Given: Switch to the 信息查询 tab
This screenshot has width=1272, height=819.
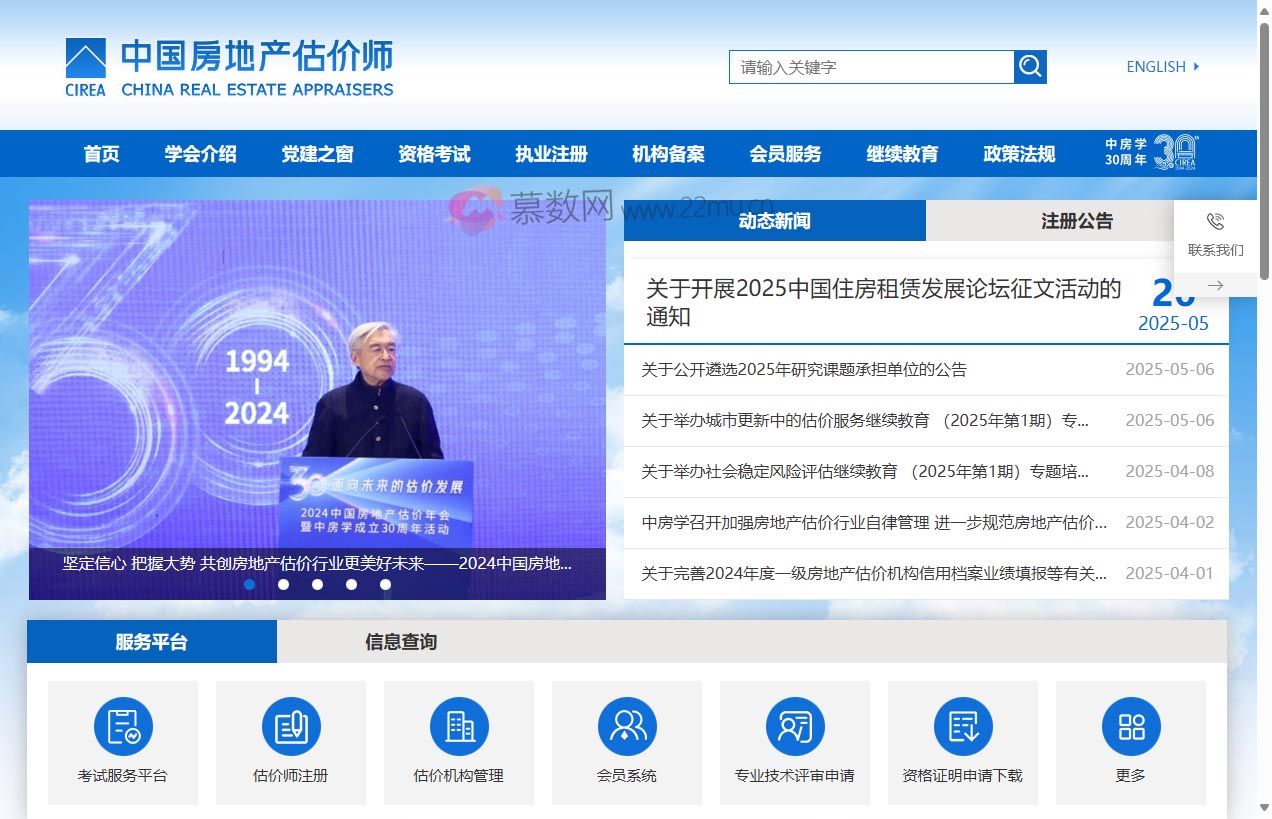Looking at the screenshot, I should pyautogui.click(x=401, y=642).
